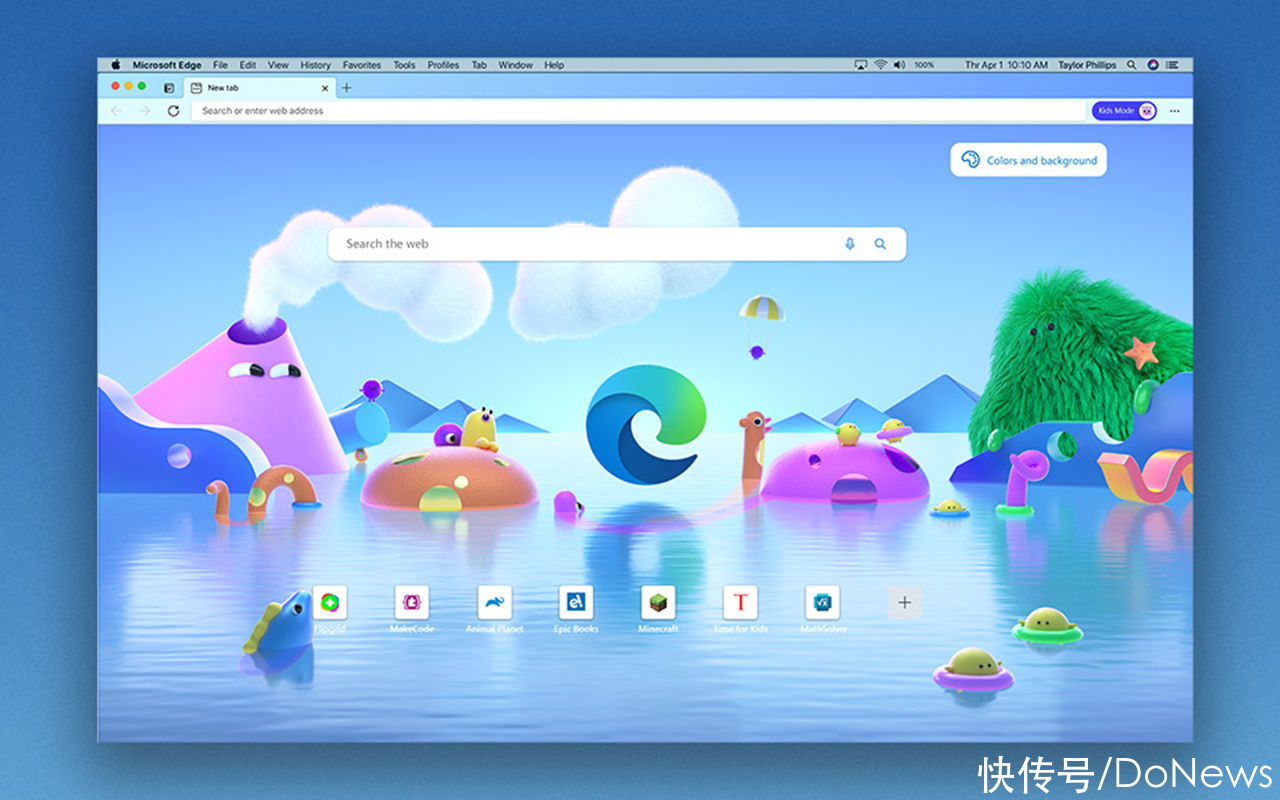Open Edge settings and more menu
Viewport: 1280px width, 800px height.
click(1174, 111)
